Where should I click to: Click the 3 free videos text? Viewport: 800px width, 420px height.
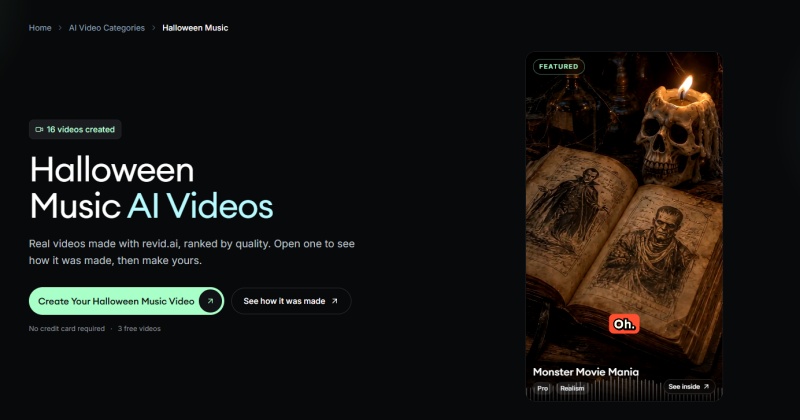tap(139, 329)
